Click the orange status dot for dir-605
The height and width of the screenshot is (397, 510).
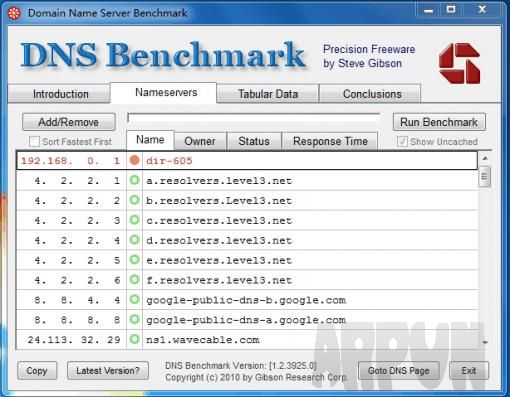tap(134, 160)
